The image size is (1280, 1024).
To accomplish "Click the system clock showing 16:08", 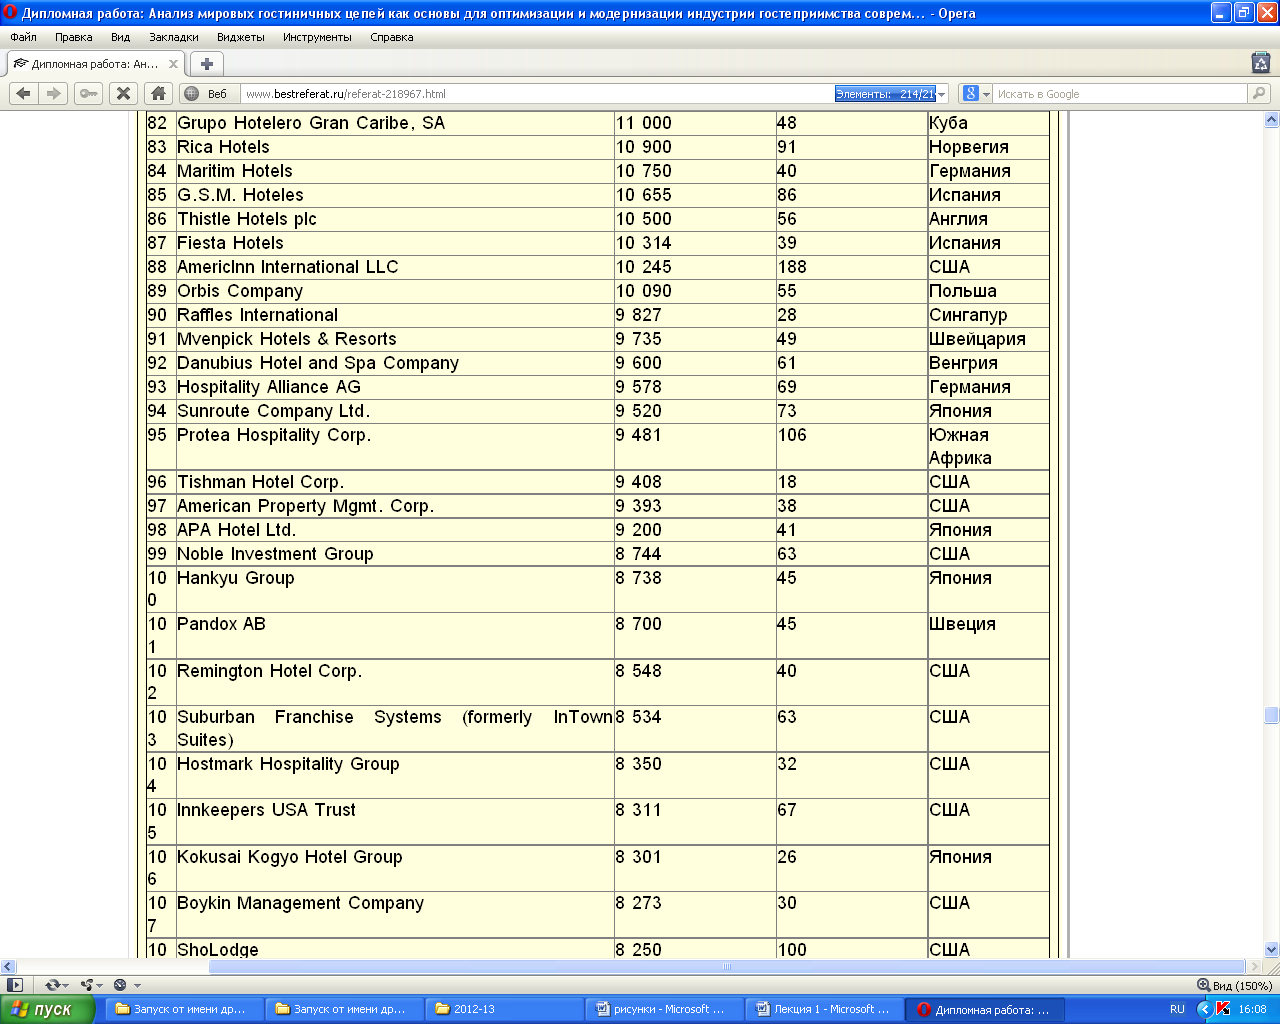I will click(x=1252, y=1009).
